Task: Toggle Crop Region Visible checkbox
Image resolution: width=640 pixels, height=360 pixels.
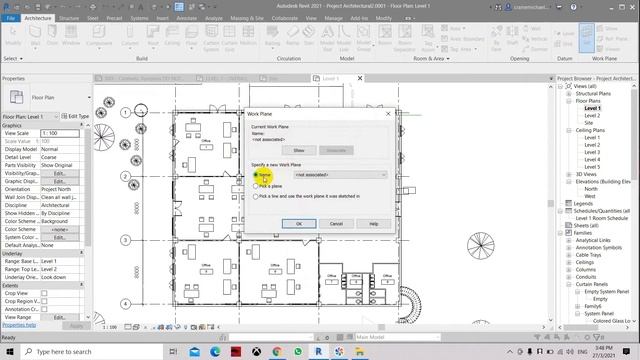Action: click(44, 301)
